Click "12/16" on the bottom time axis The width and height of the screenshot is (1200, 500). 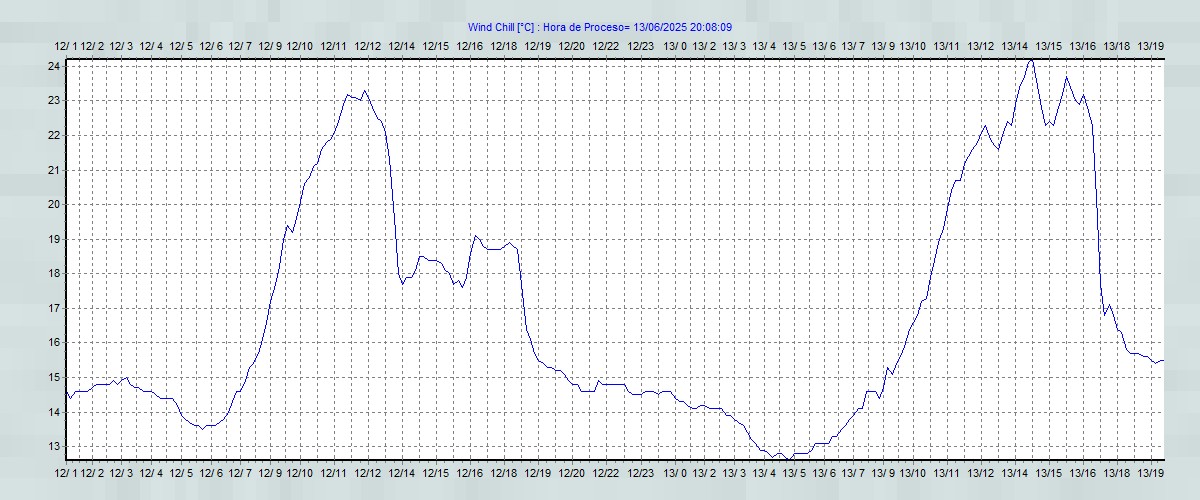(470, 472)
